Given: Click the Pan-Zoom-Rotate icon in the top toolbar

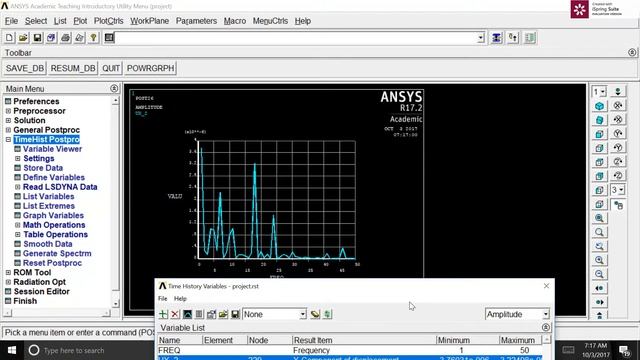Looking at the screenshot, I should pos(51,38).
